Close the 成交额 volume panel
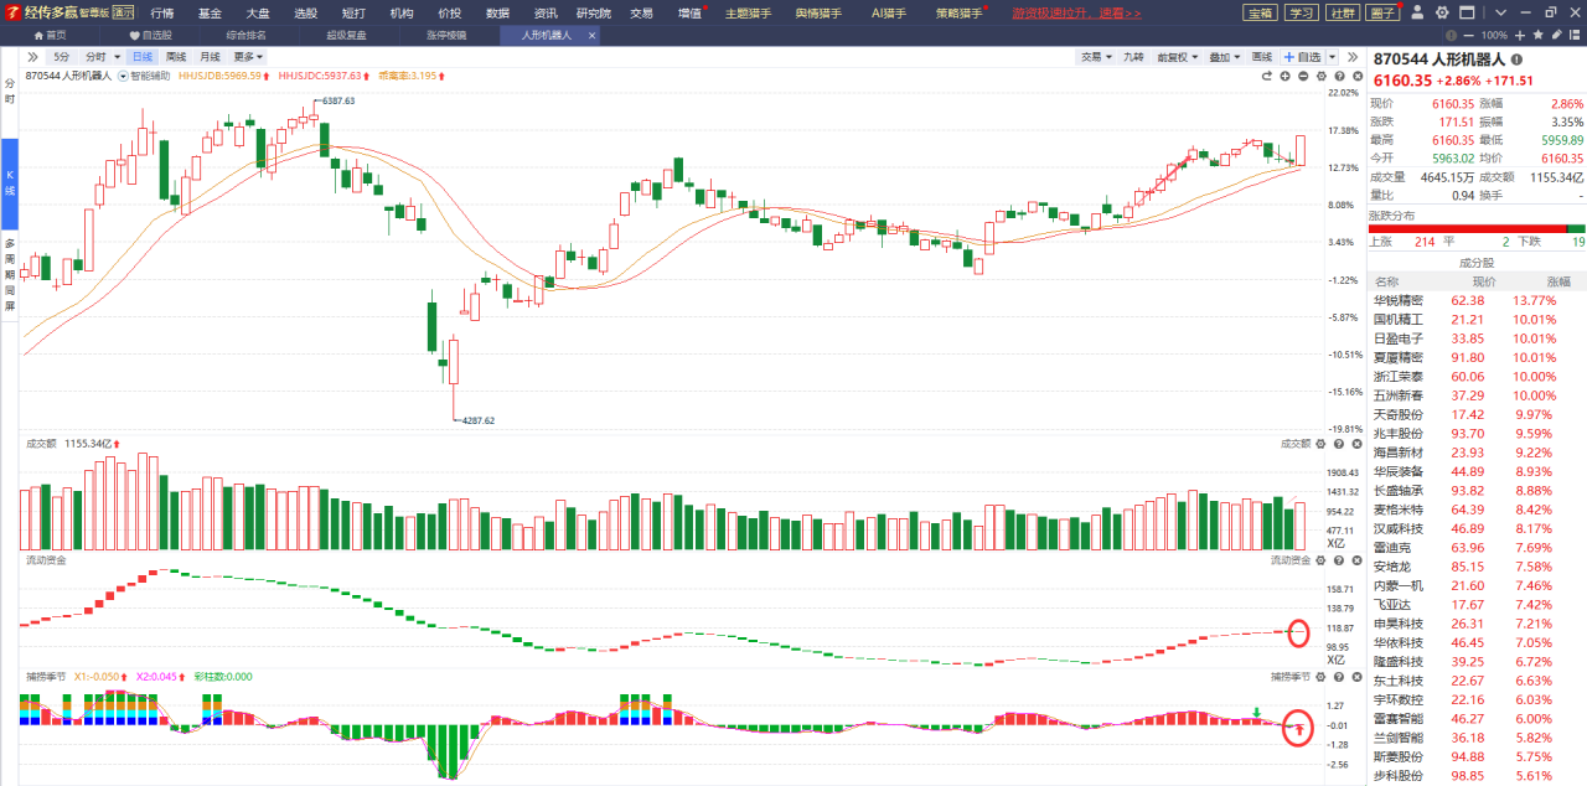The image size is (1587, 787). (1357, 444)
